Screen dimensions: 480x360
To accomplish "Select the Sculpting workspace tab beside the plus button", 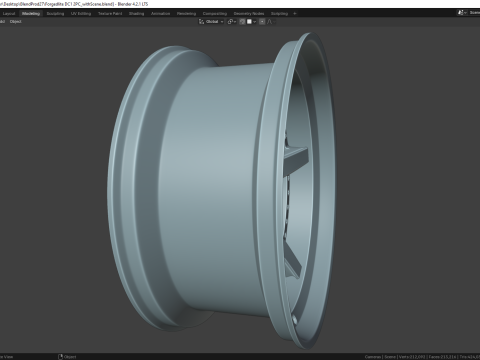I will click(279, 14).
